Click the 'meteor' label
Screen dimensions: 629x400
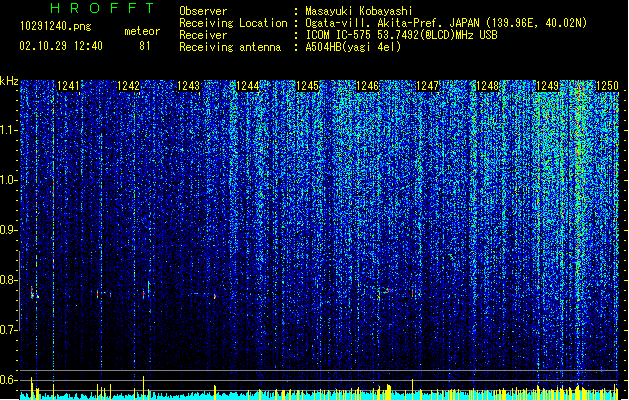pyautogui.click(x=142, y=31)
